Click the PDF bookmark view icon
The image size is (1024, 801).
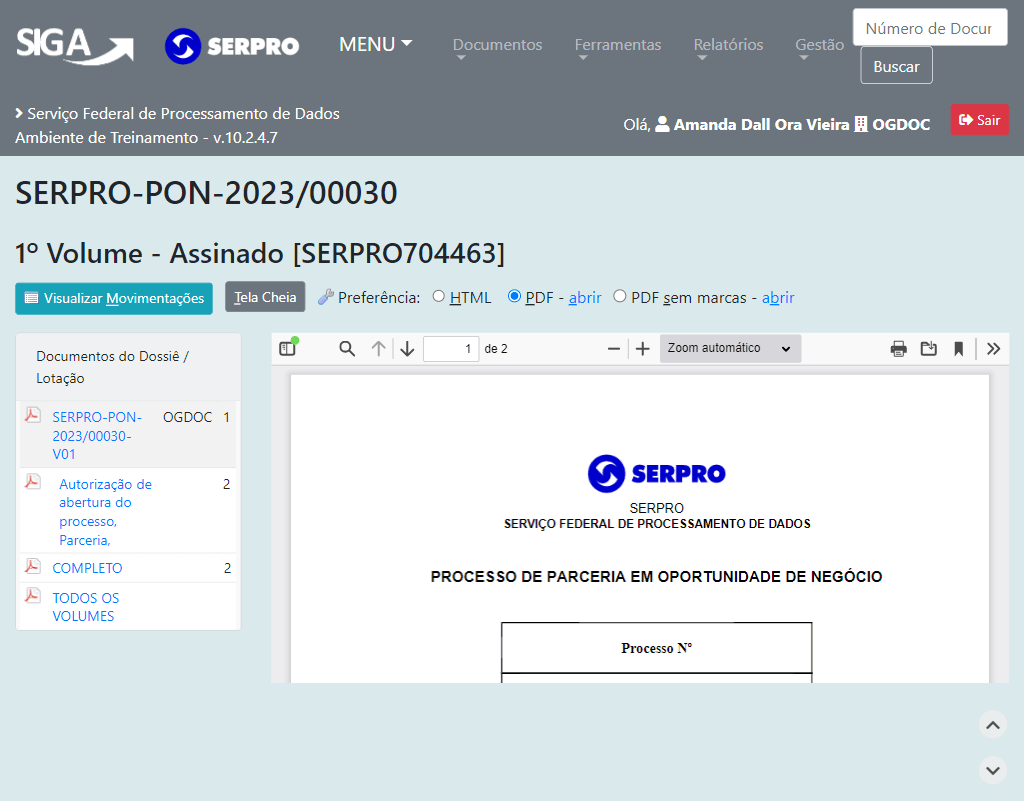pos(959,349)
